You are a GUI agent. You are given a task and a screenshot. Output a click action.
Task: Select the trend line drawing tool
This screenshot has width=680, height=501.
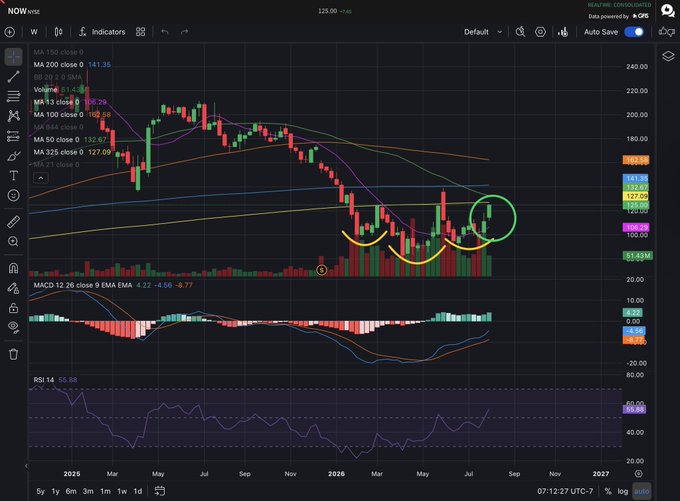pyautogui.click(x=13, y=76)
